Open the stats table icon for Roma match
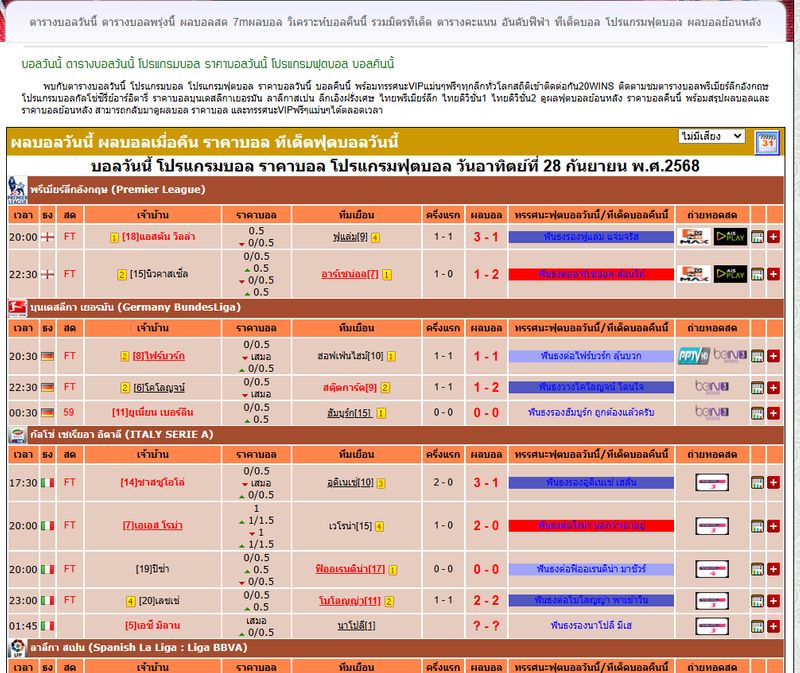 click(757, 525)
